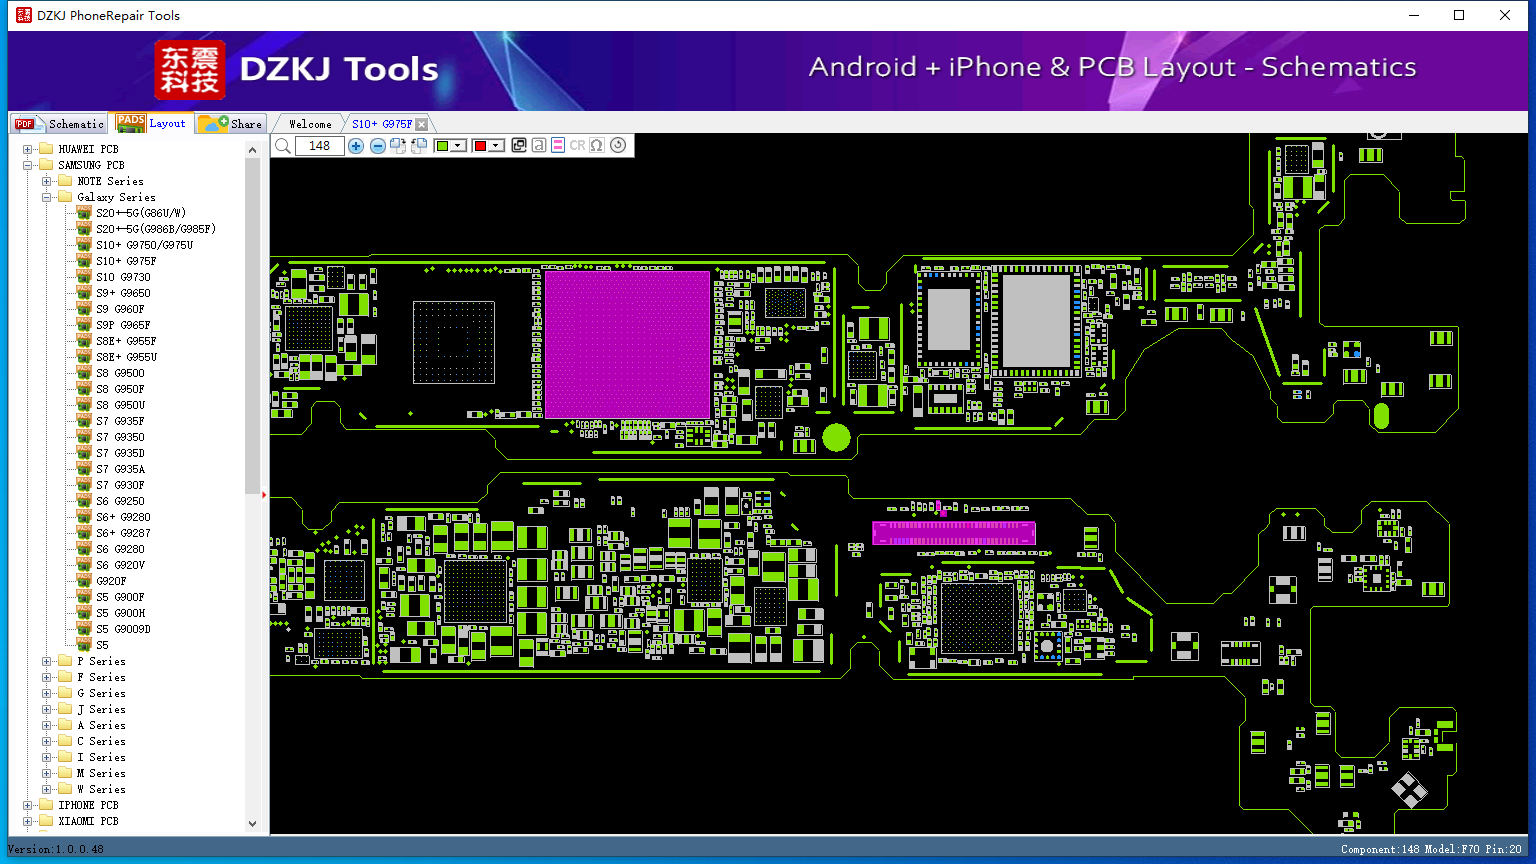Open the S5 G900H layout

click(120, 613)
